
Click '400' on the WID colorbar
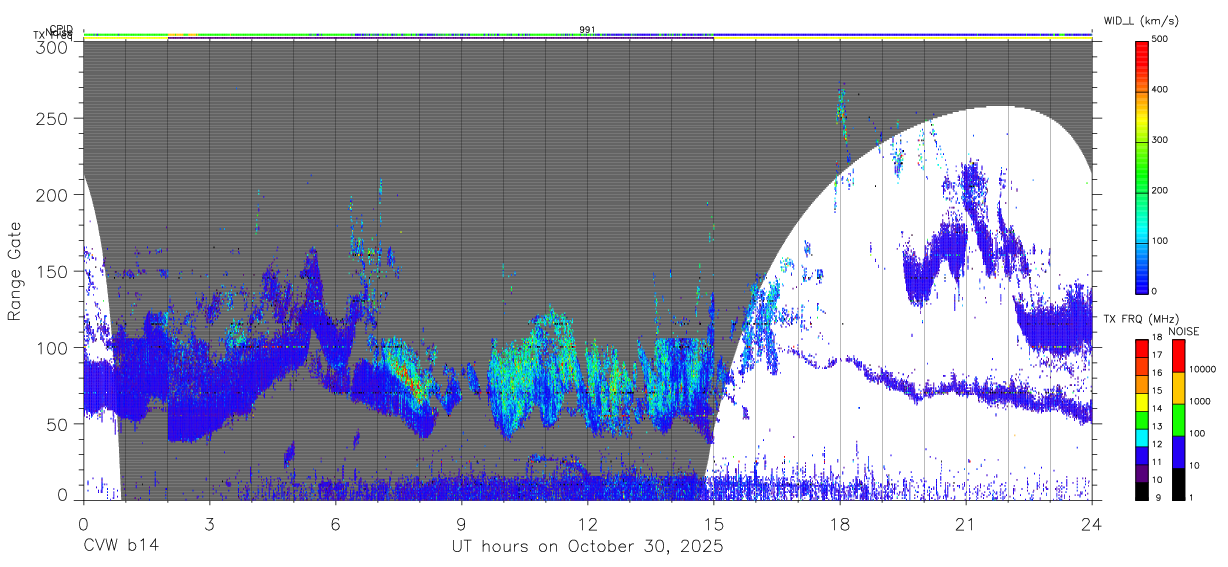(1160, 90)
